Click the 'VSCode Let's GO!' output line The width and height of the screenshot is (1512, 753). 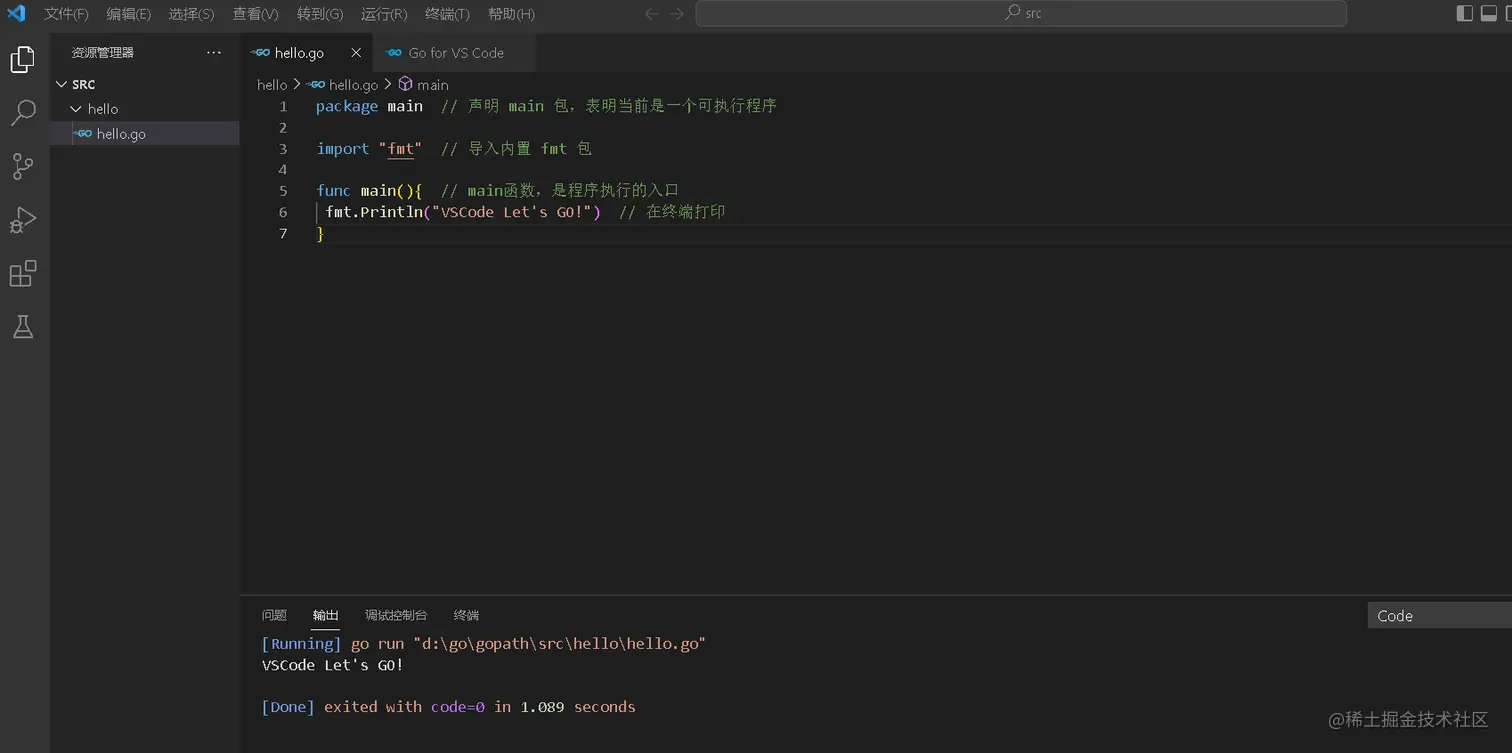[332, 665]
